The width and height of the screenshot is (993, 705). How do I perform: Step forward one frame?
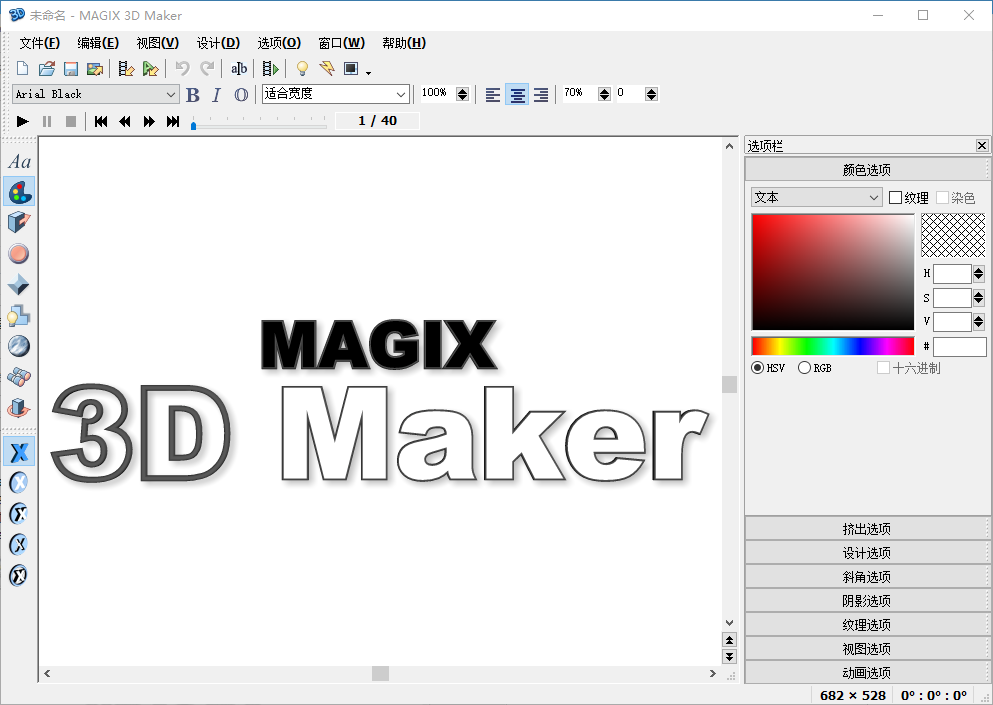click(149, 121)
